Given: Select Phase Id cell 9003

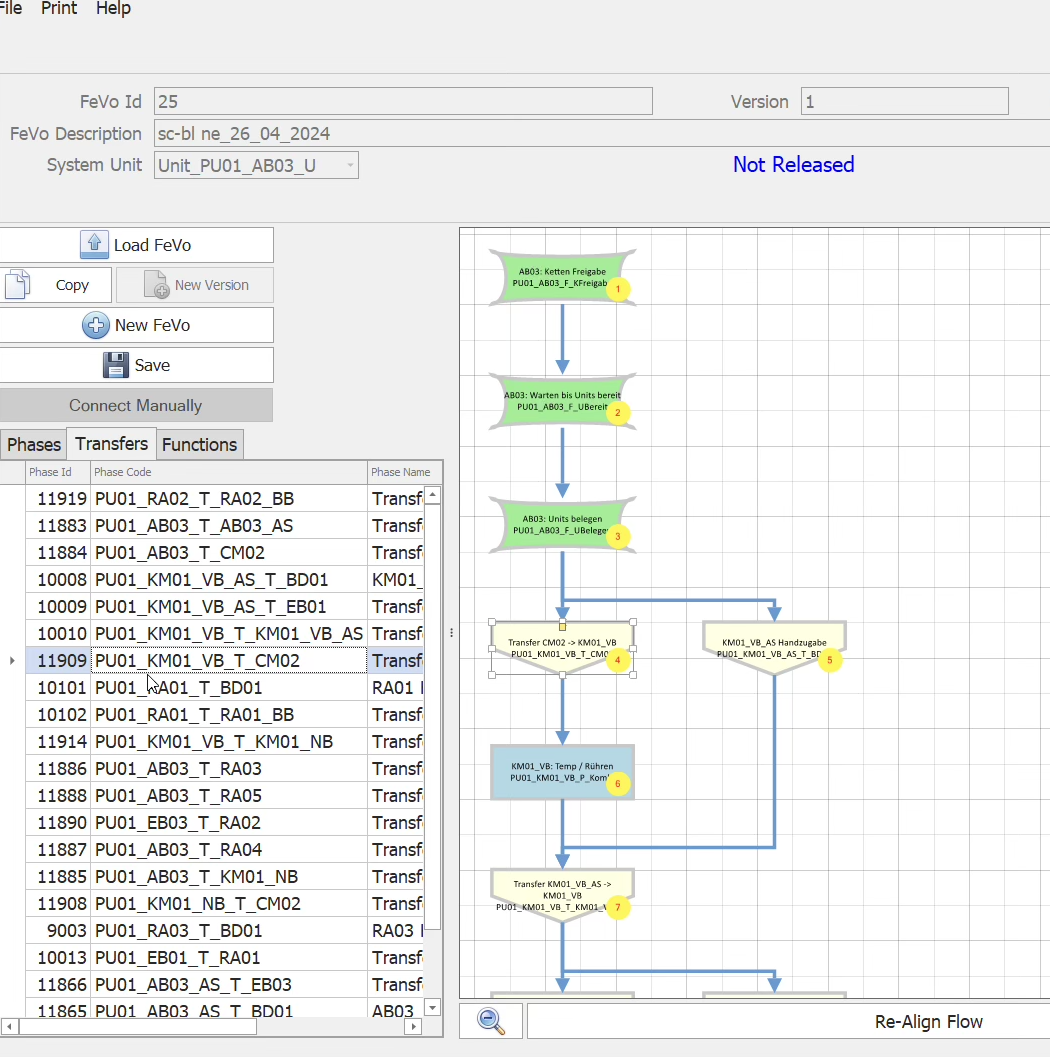Looking at the screenshot, I should click(x=58, y=930).
